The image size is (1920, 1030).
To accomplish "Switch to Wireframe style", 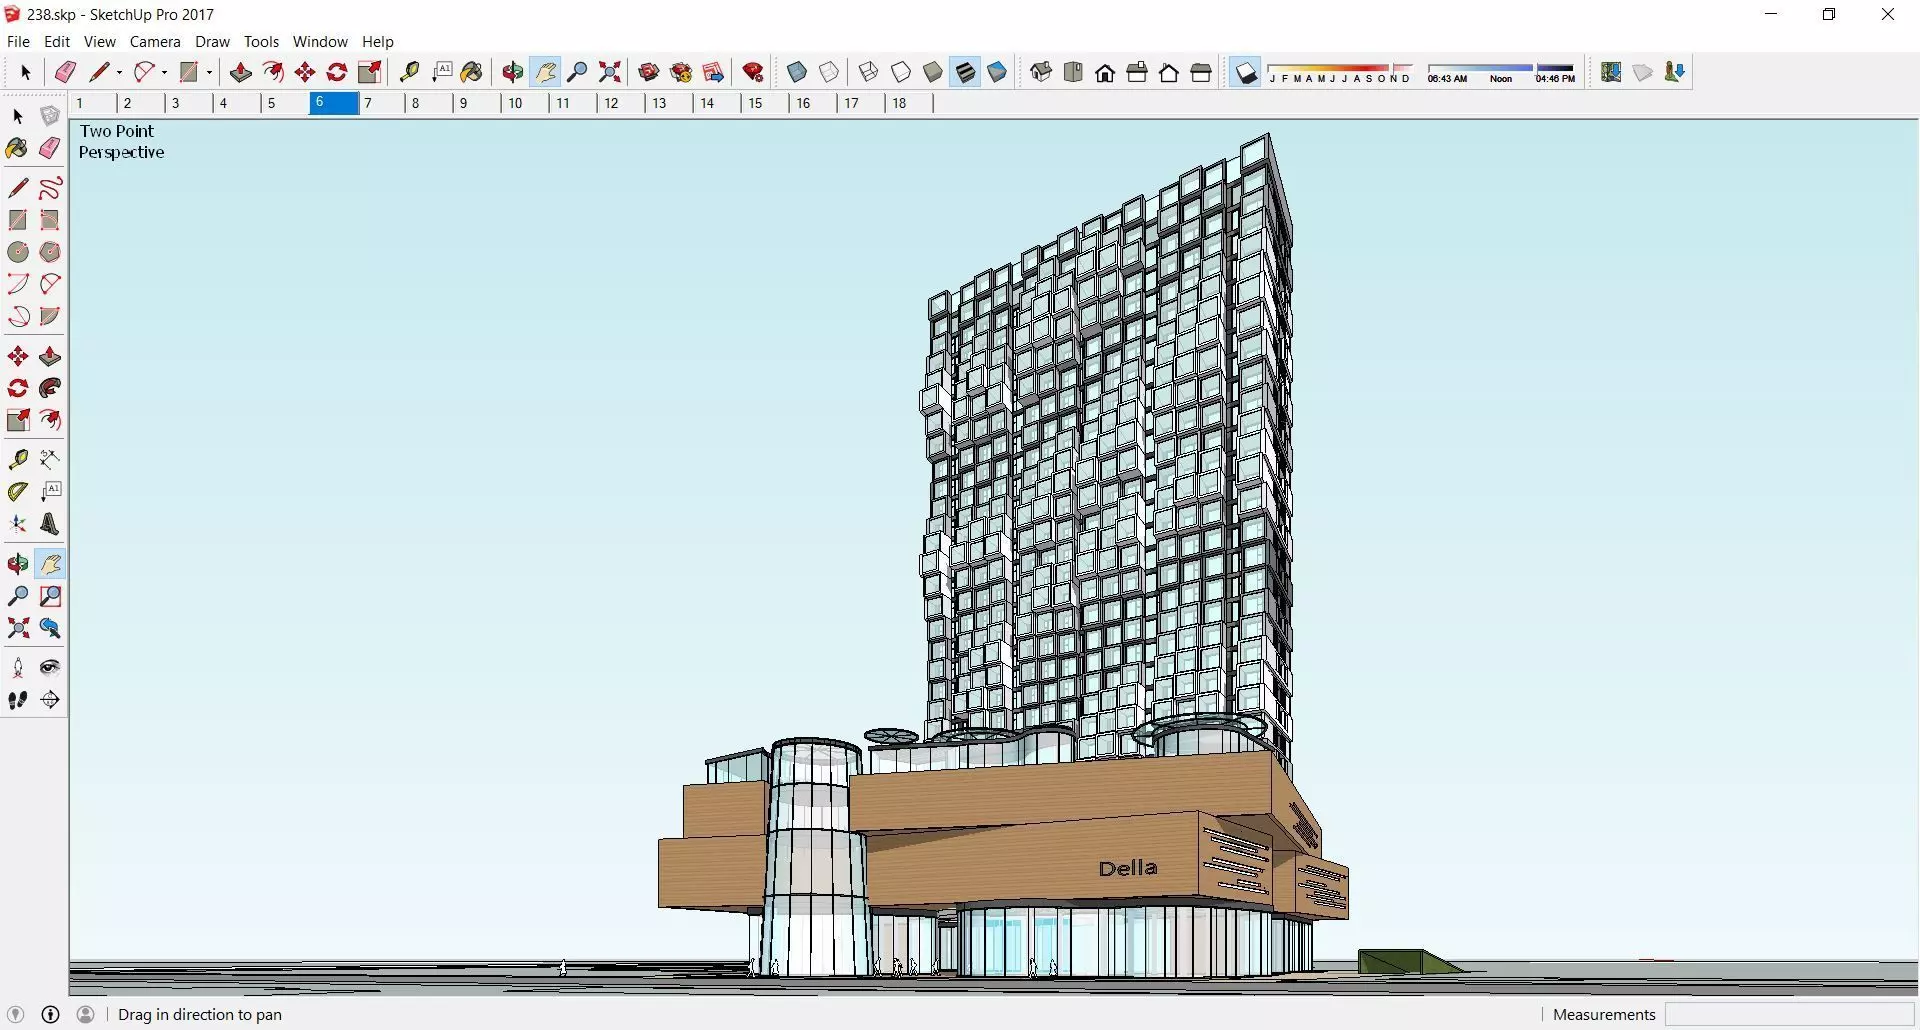I will click(x=869, y=72).
